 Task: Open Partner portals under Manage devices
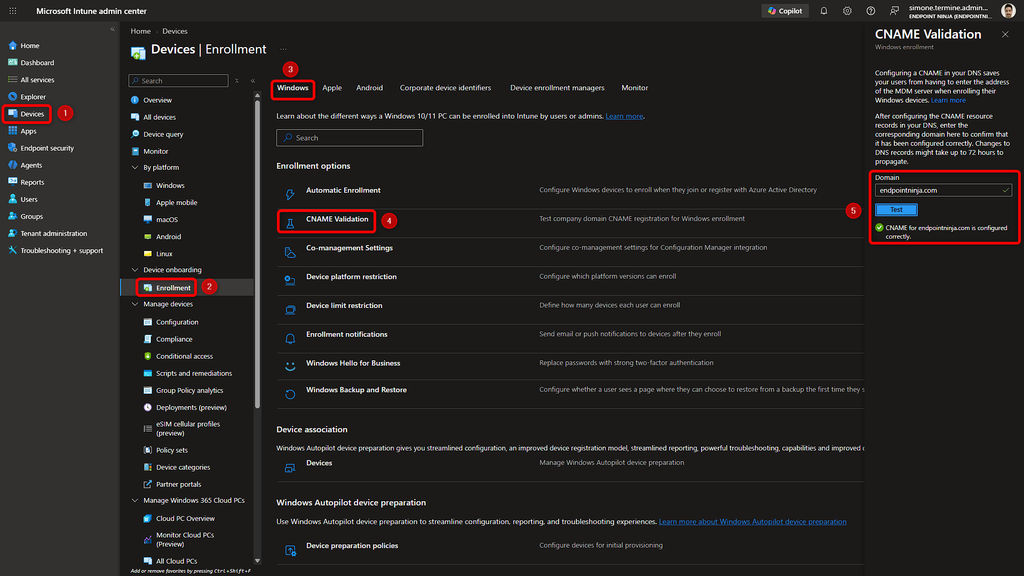tap(178, 484)
